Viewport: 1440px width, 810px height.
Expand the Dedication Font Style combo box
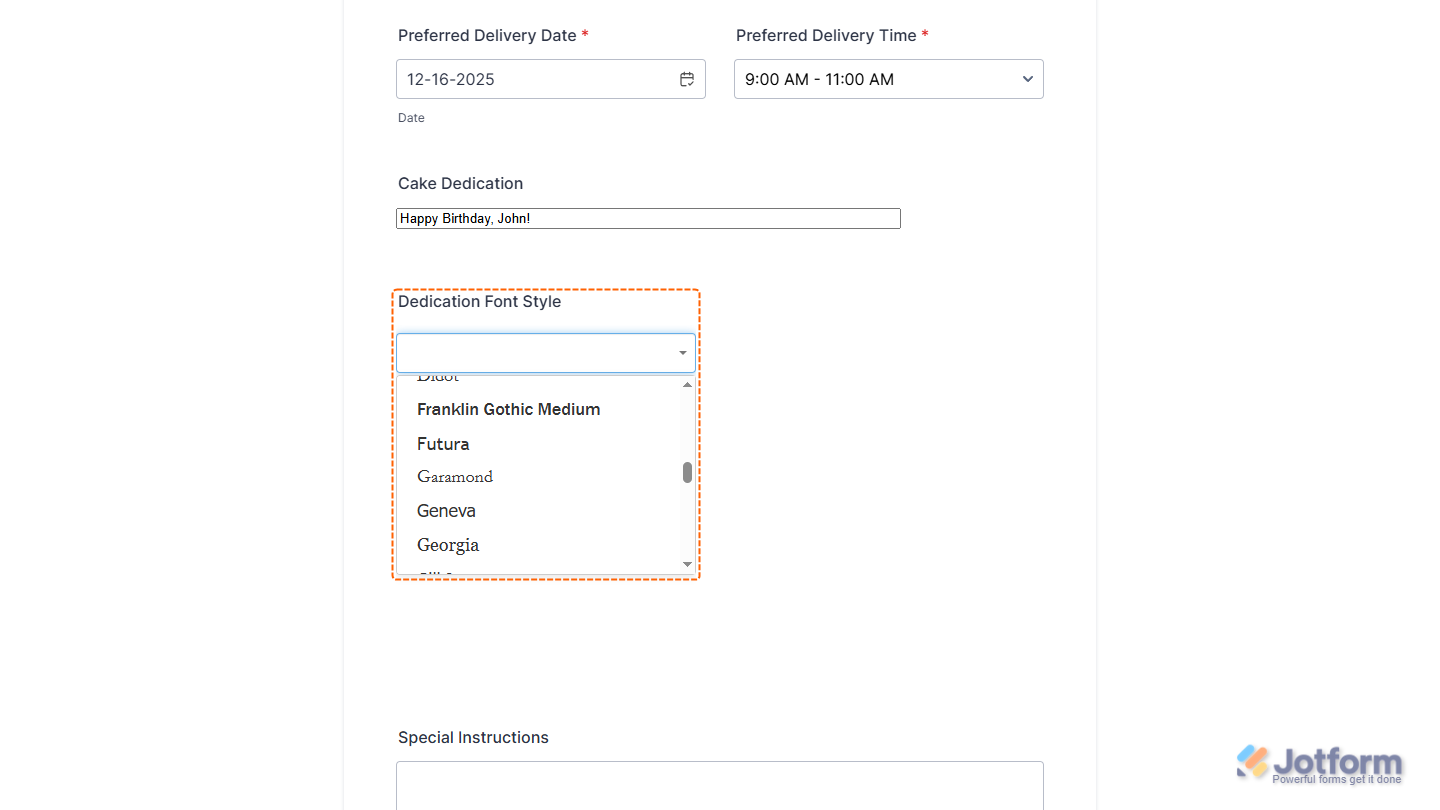(x=545, y=353)
